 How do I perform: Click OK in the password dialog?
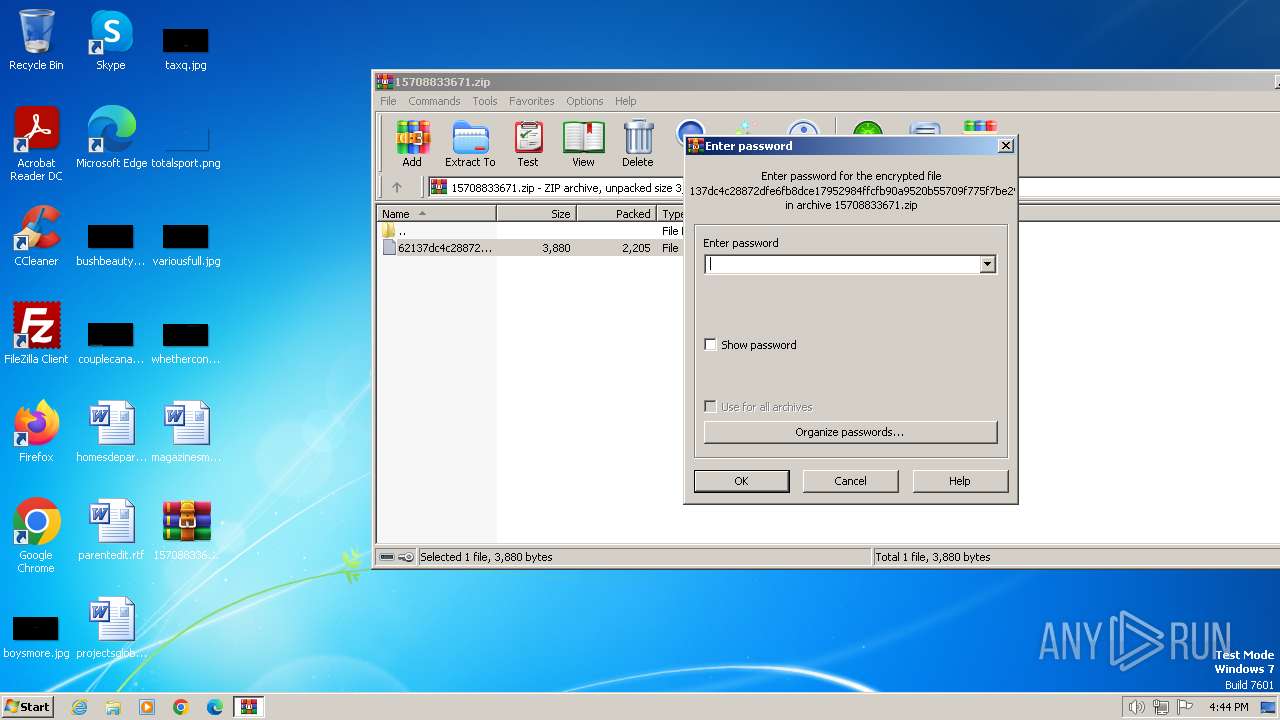[741, 481]
